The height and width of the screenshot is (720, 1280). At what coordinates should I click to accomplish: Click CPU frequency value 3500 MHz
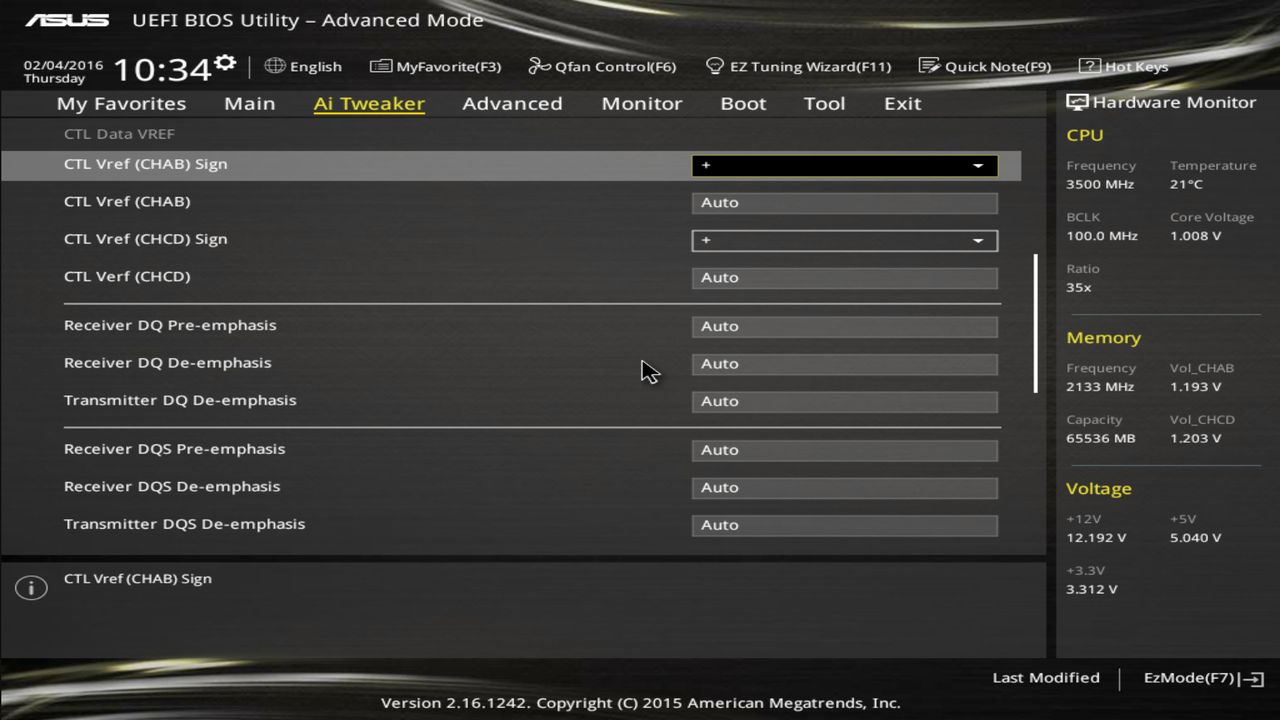[x=1100, y=184]
